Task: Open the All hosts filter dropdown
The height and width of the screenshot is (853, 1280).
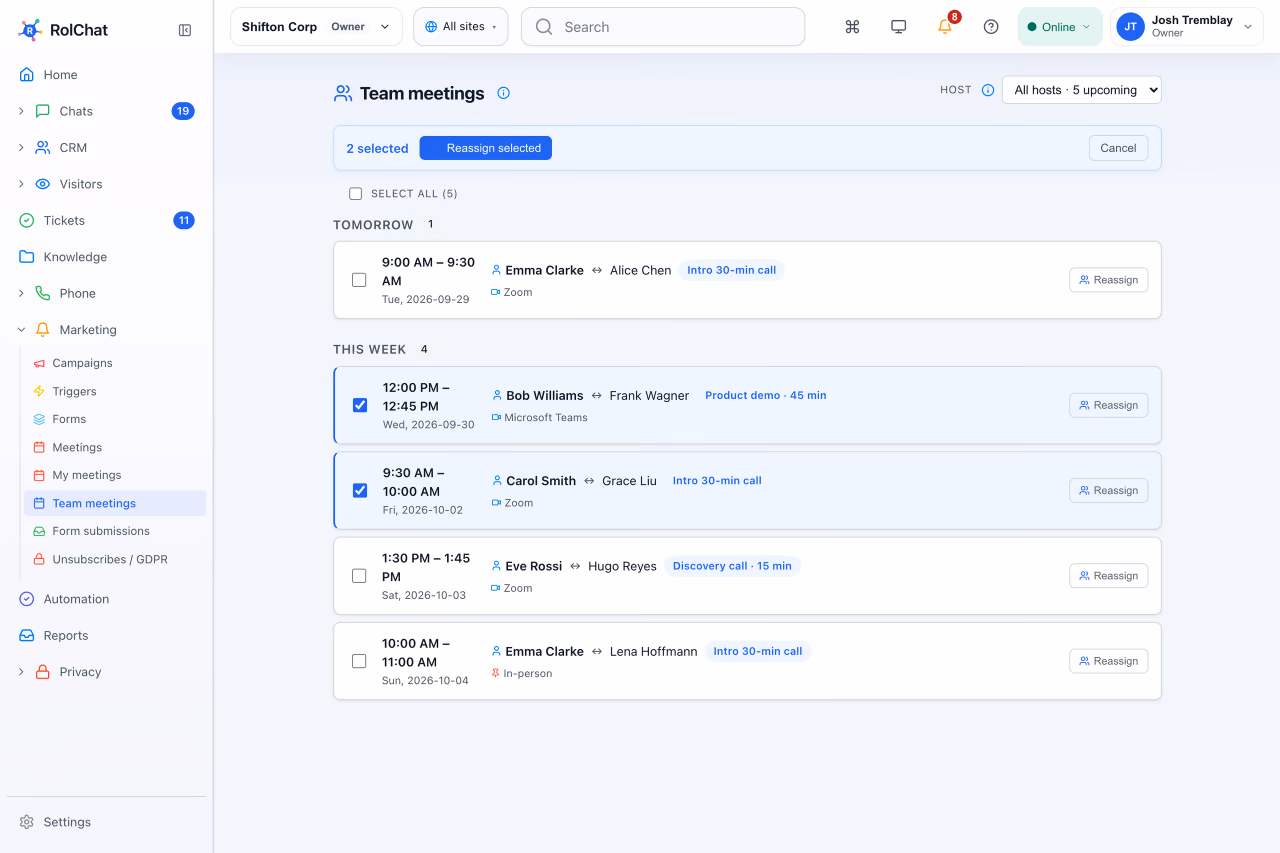Action: point(1082,90)
